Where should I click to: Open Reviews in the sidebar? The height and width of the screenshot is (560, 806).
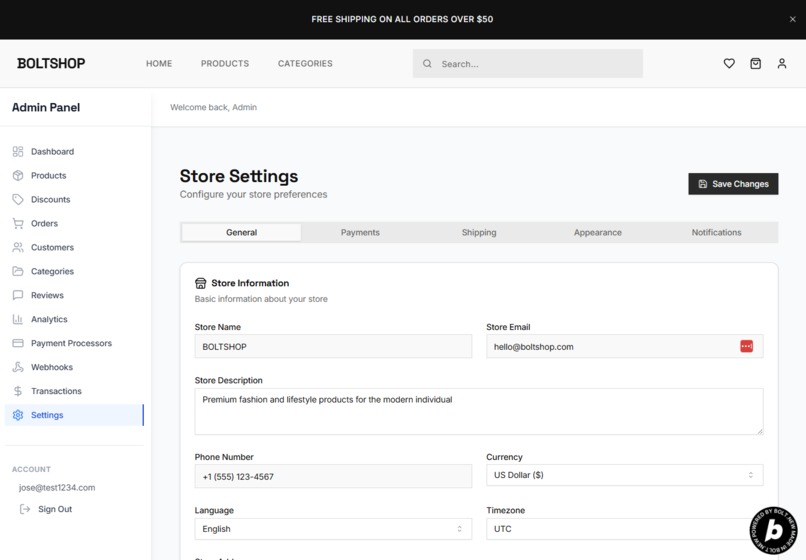coord(75,295)
